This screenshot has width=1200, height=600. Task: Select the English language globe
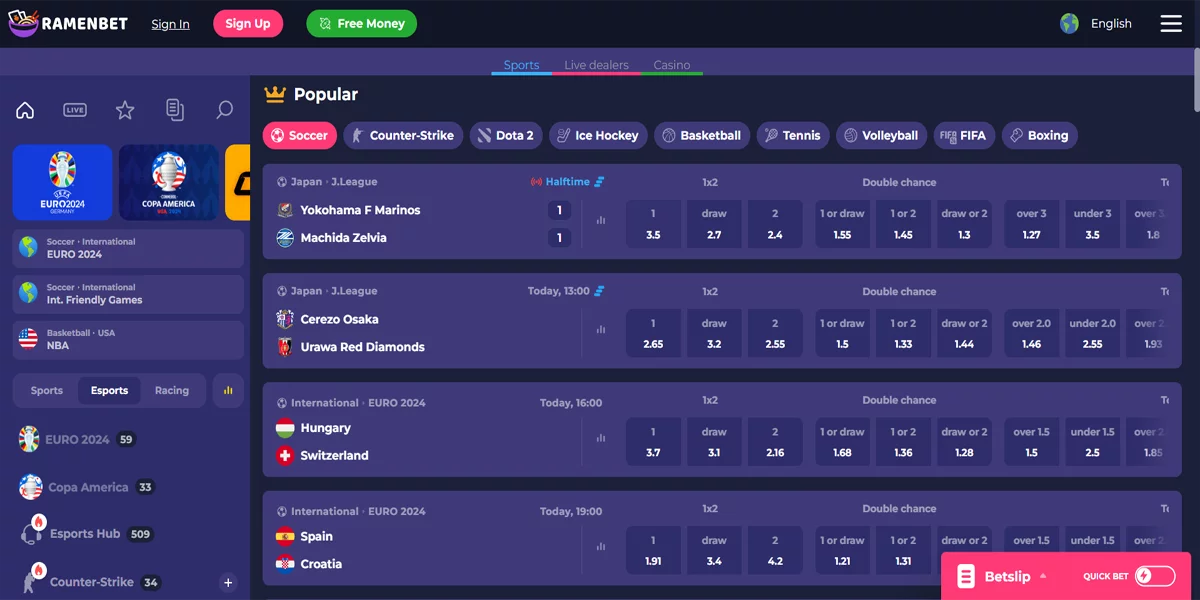click(1070, 23)
